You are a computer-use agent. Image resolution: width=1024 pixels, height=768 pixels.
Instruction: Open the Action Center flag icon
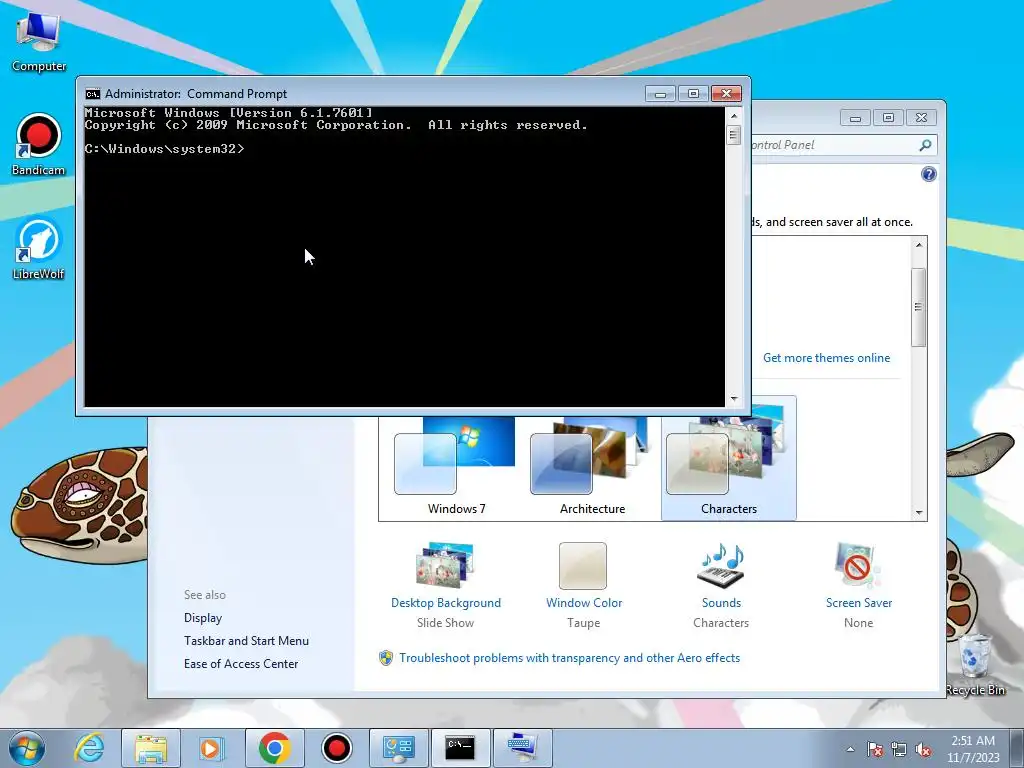click(x=875, y=749)
